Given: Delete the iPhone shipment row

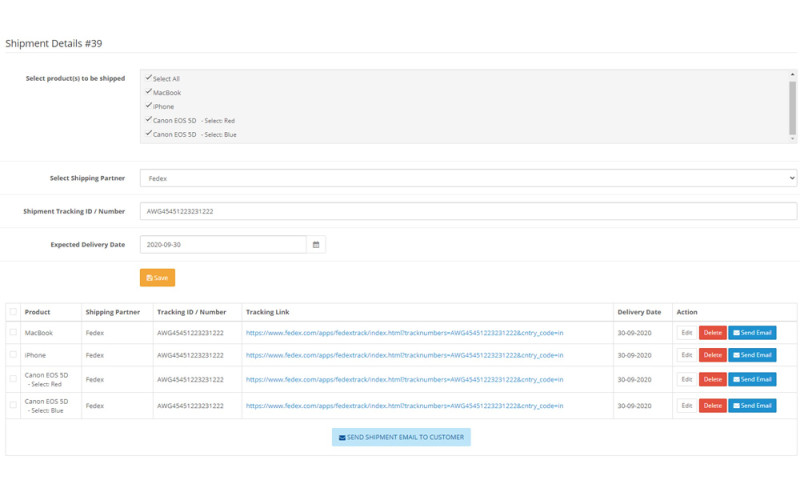Looking at the screenshot, I should [x=712, y=355].
